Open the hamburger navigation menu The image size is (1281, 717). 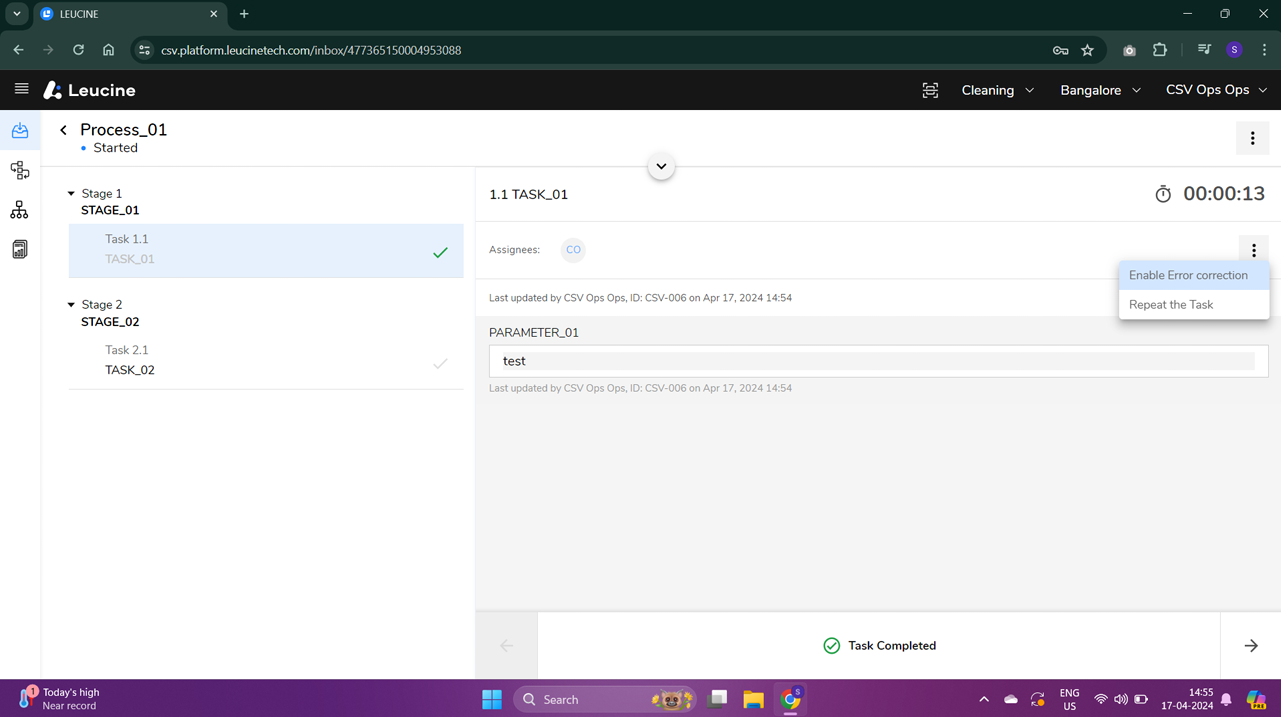tap(21, 89)
